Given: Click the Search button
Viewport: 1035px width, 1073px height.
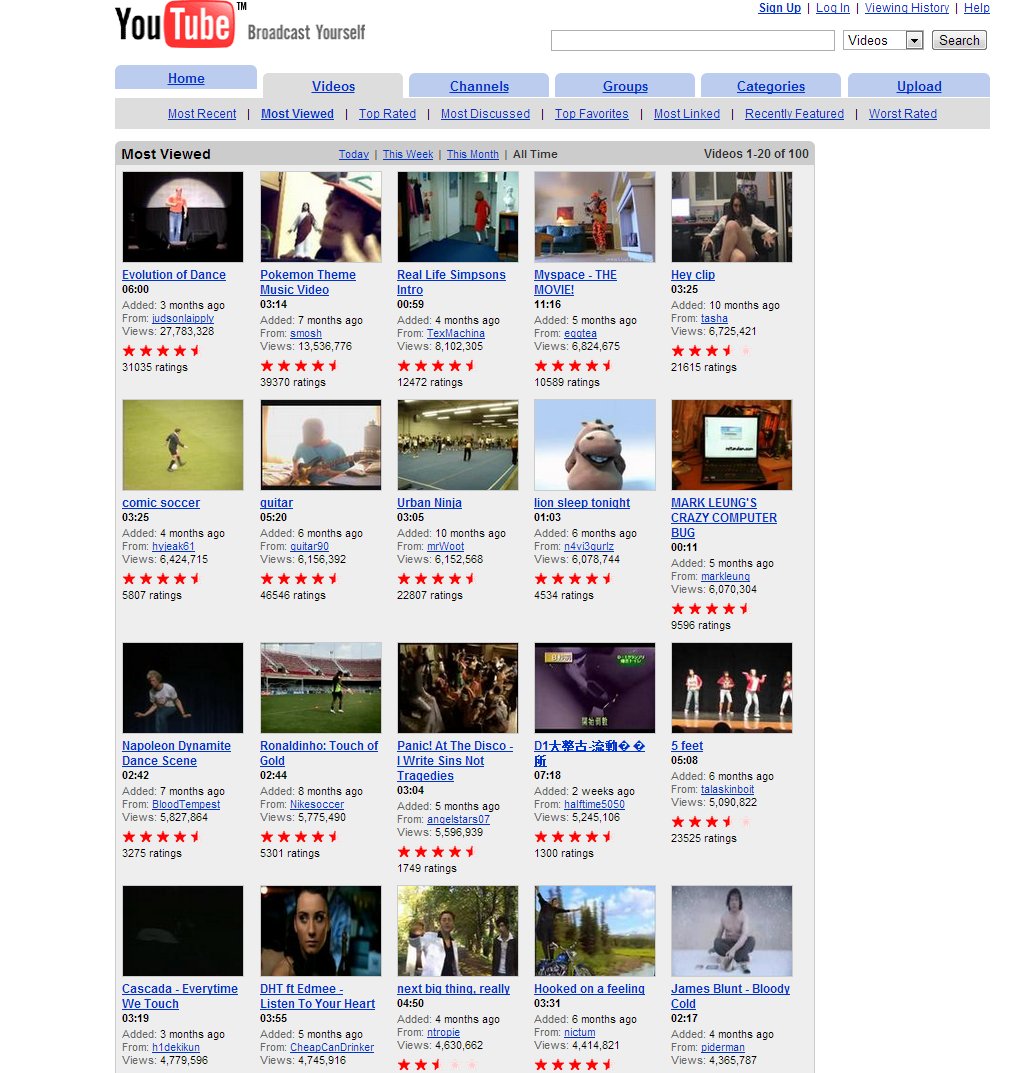Looking at the screenshot, I should click(x=959, y=40).
